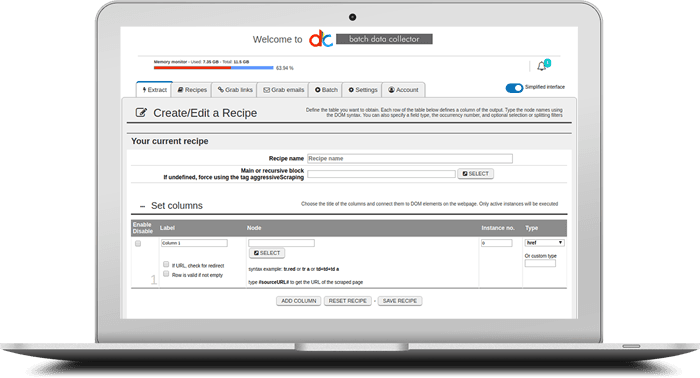Toggle the Simplified interface switch
The height and width of the screenshot is (378, 700).
tap(514, 88)
